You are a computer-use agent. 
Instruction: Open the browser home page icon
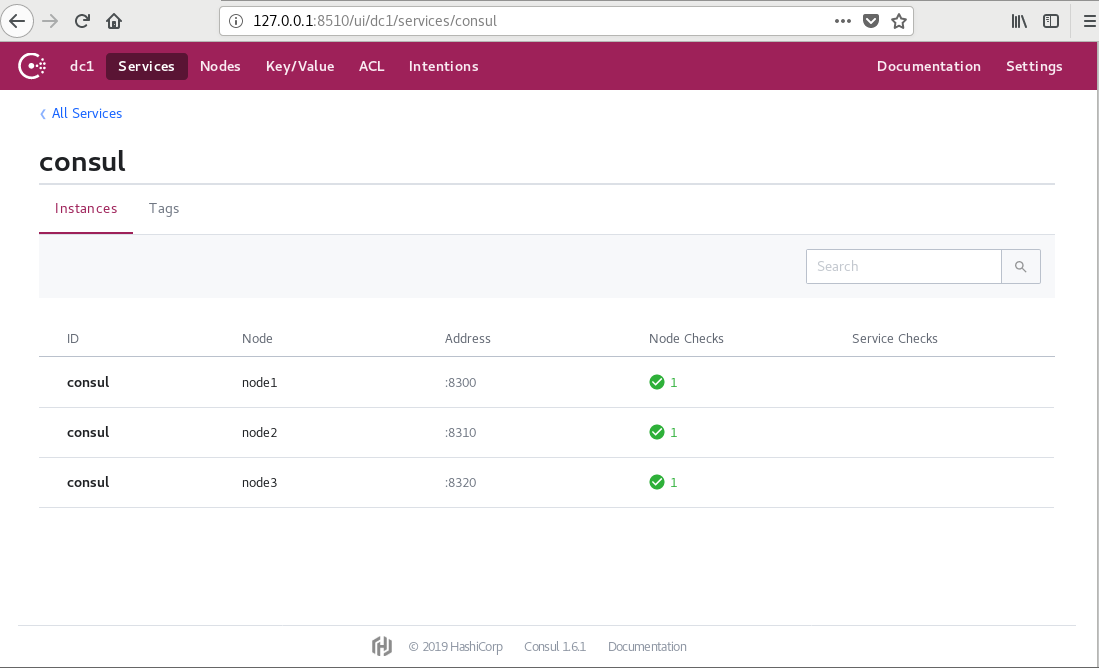[114, 21]
